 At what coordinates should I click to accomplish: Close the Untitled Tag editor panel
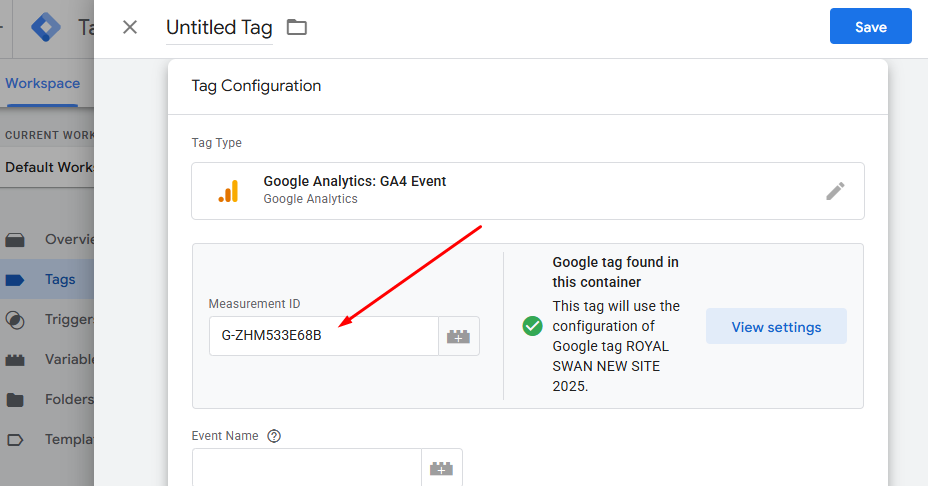pos(130,27)
